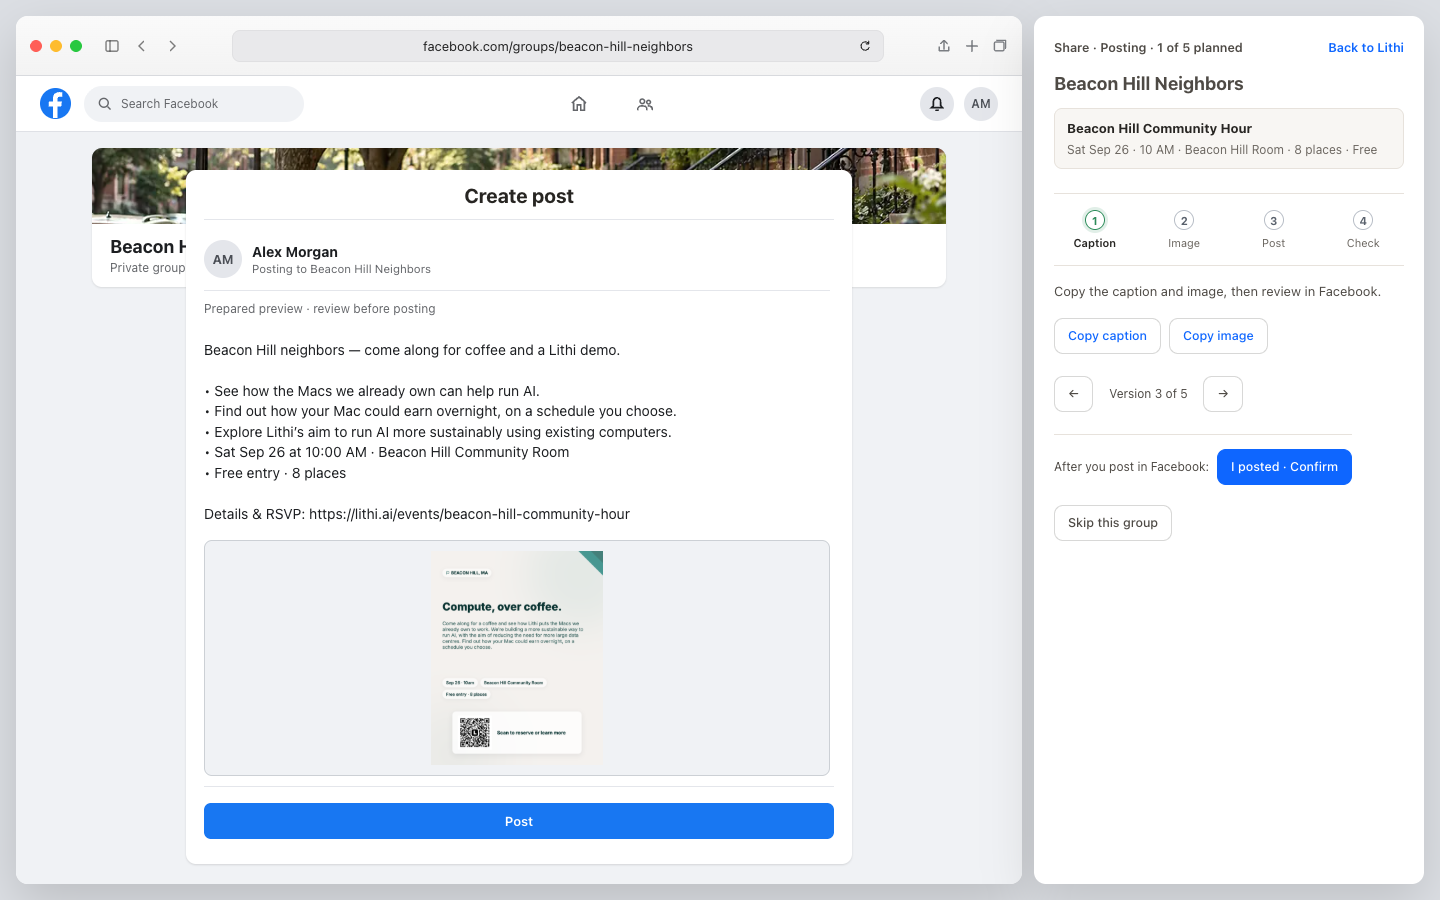Open the Facebook home icon
This screenshot has width=1440, height=900.
tap(579, 104)
